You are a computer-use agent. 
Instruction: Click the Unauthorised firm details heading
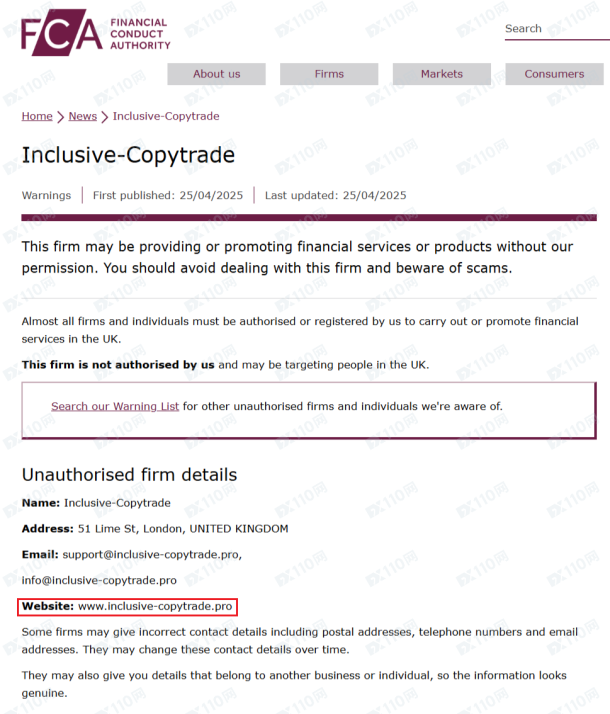click(129, 475)
